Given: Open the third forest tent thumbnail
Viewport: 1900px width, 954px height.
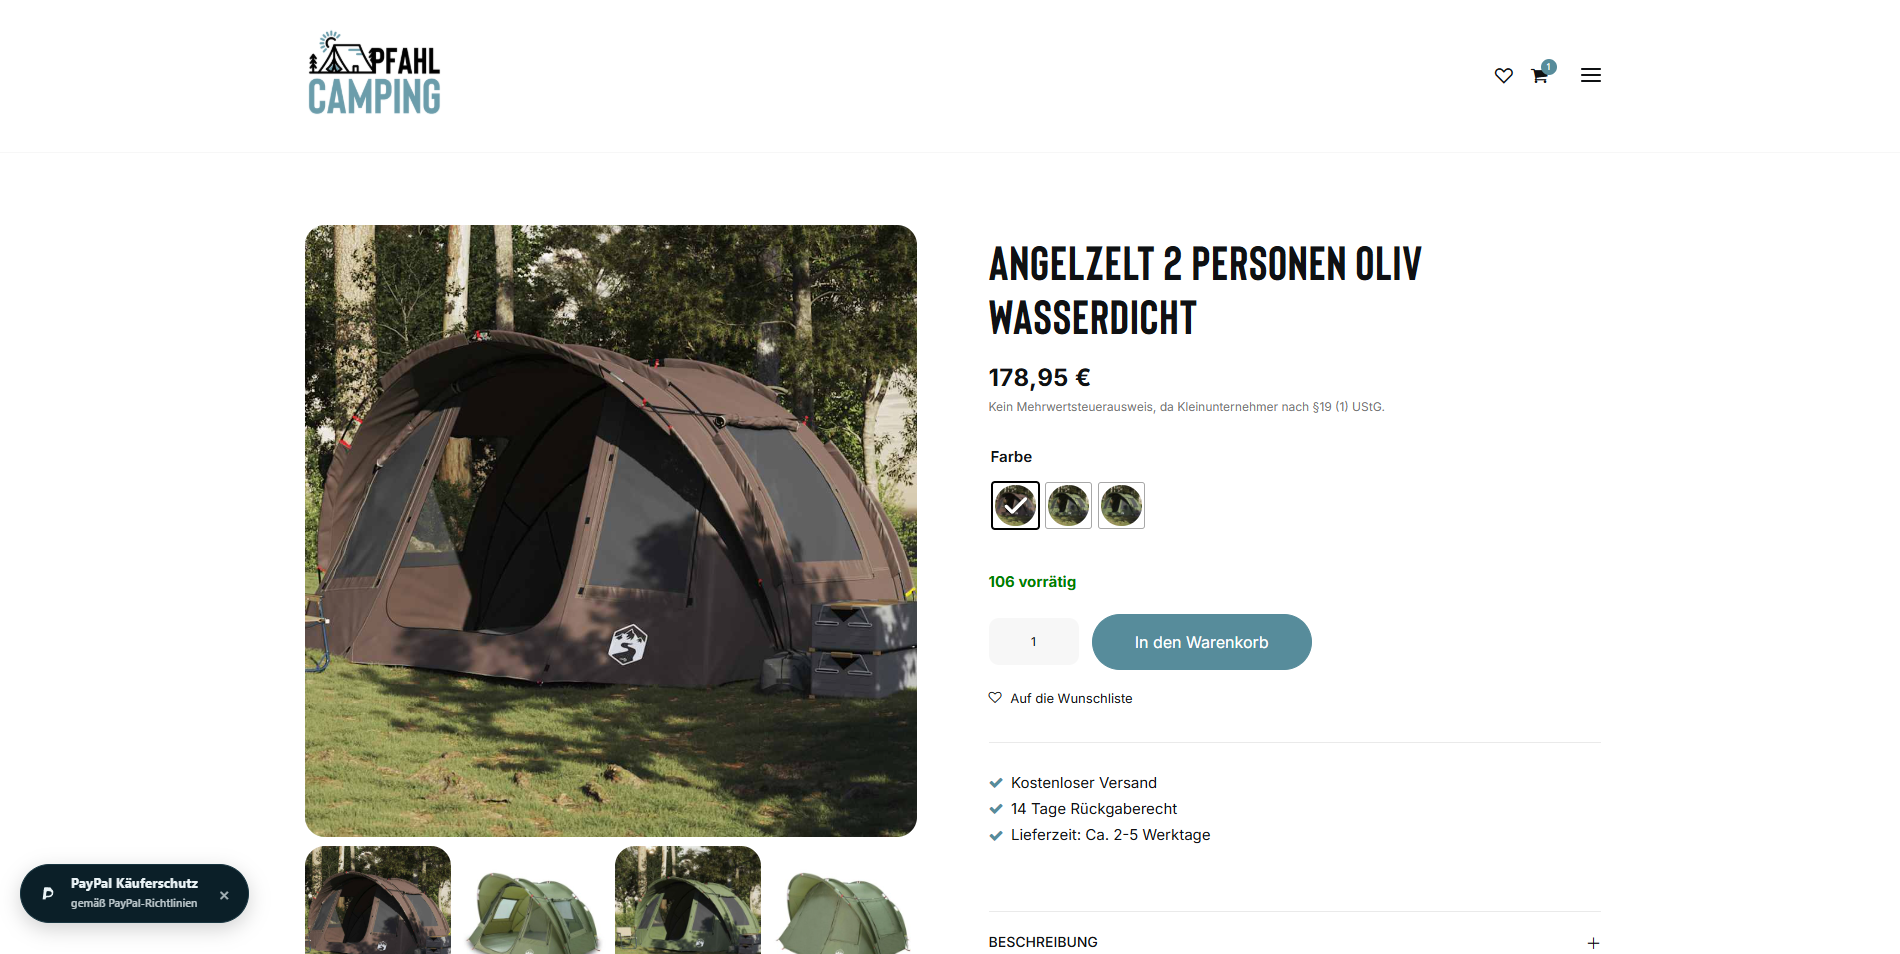Looking at the screenshot, I should pyautogui.click(x=688, y=900).
